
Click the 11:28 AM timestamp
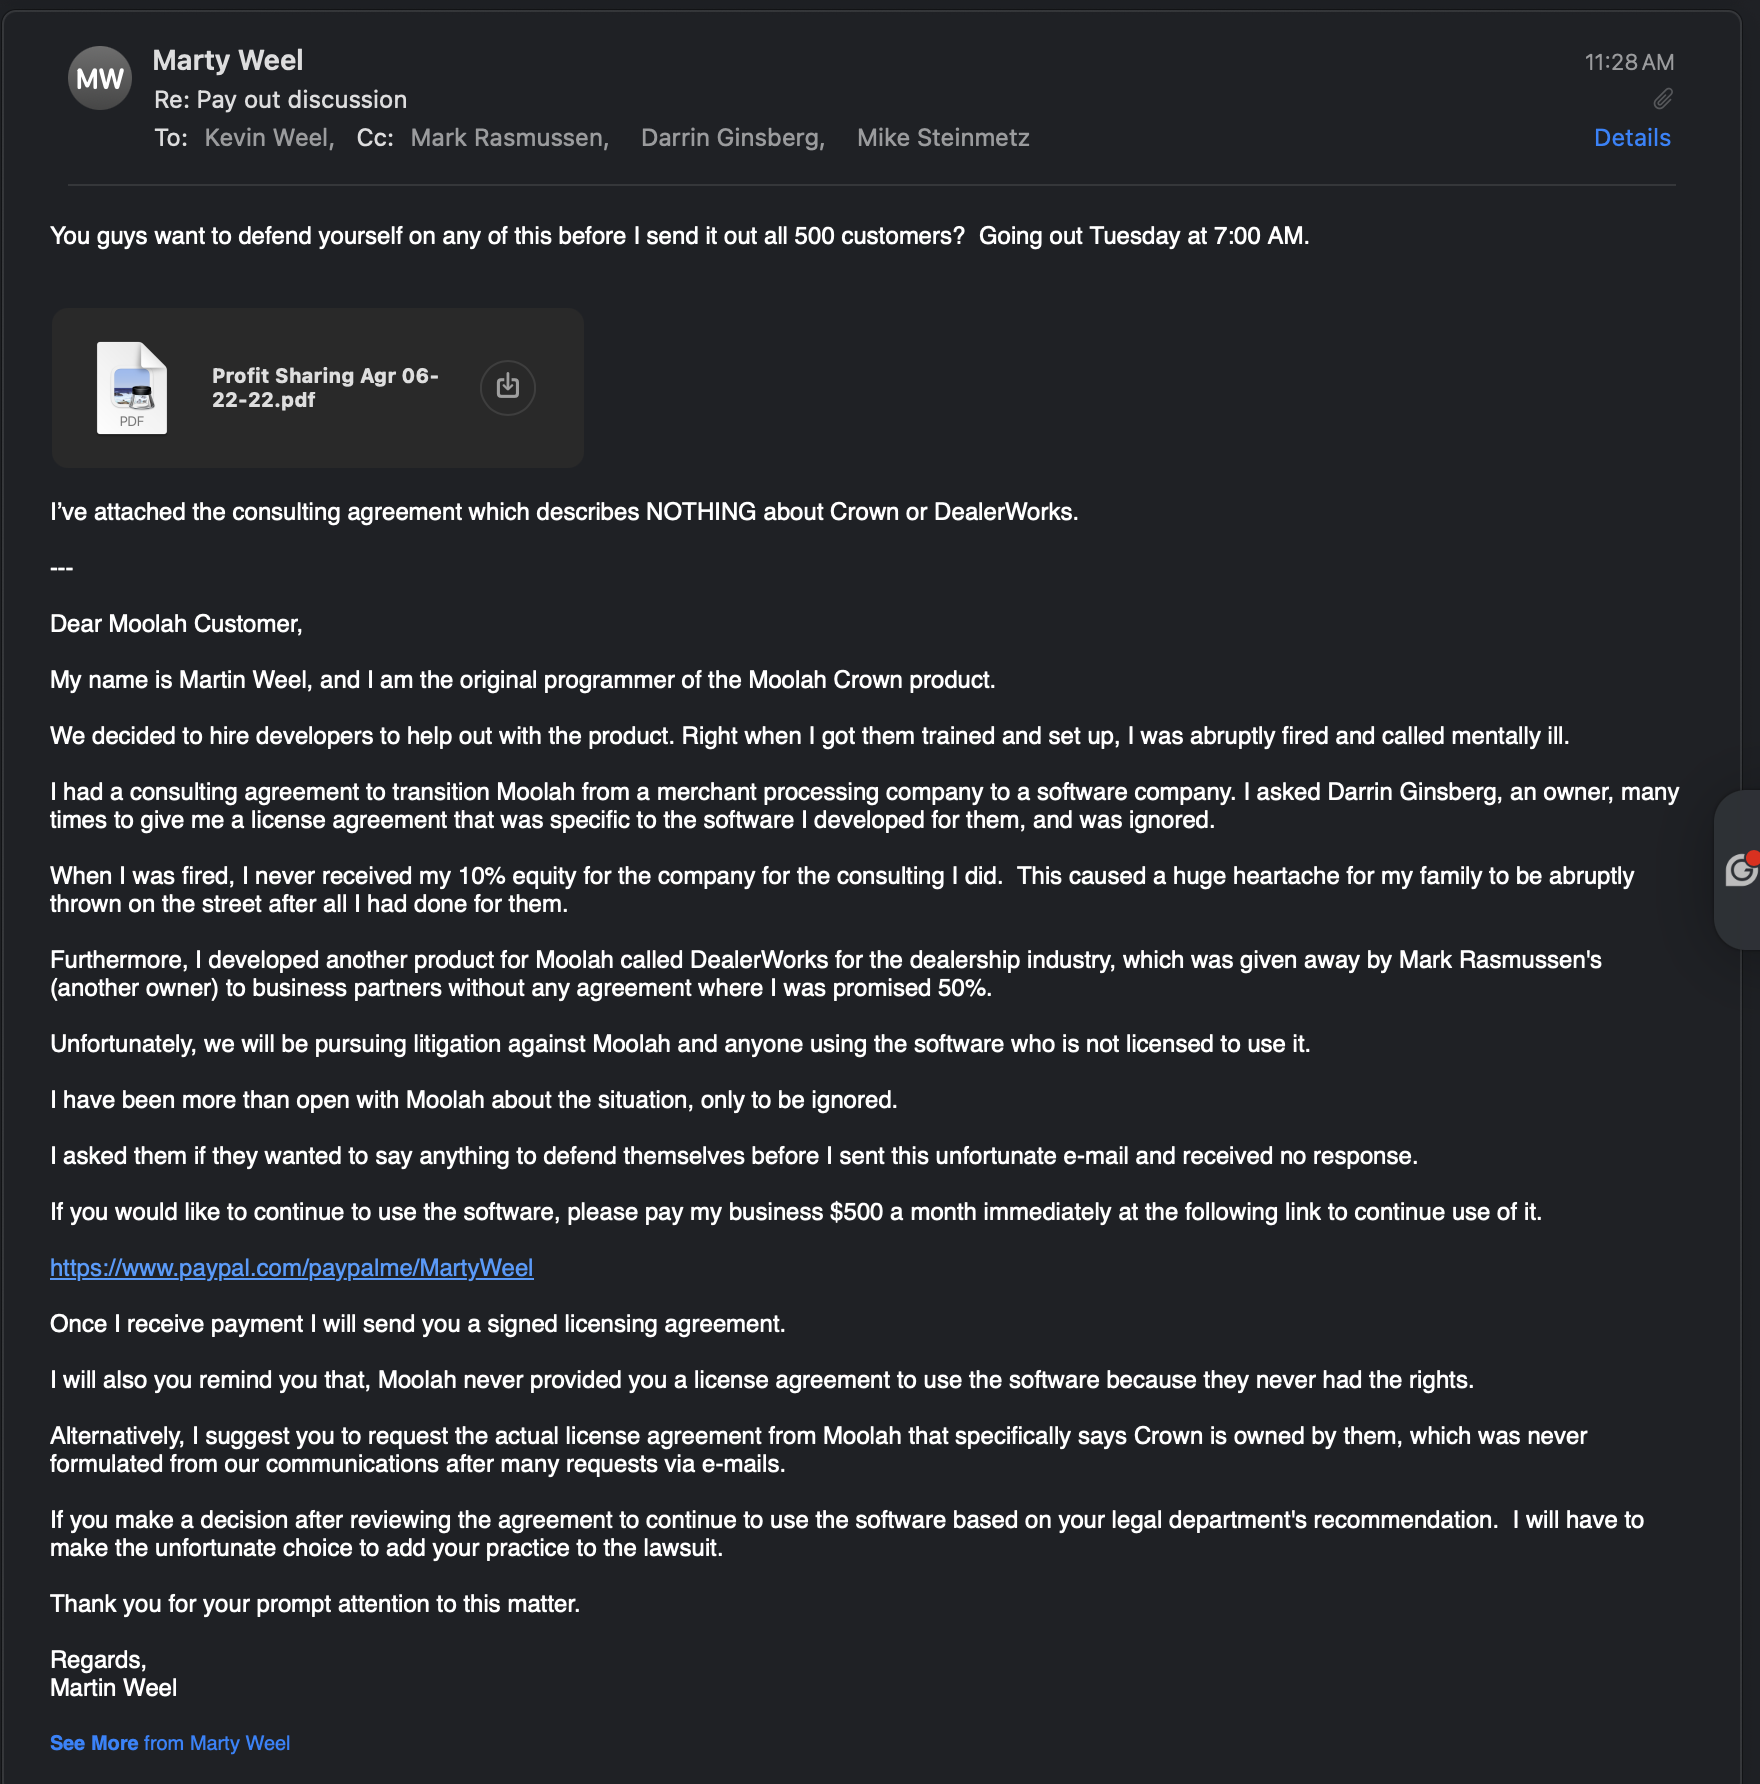click(1628, 62)
